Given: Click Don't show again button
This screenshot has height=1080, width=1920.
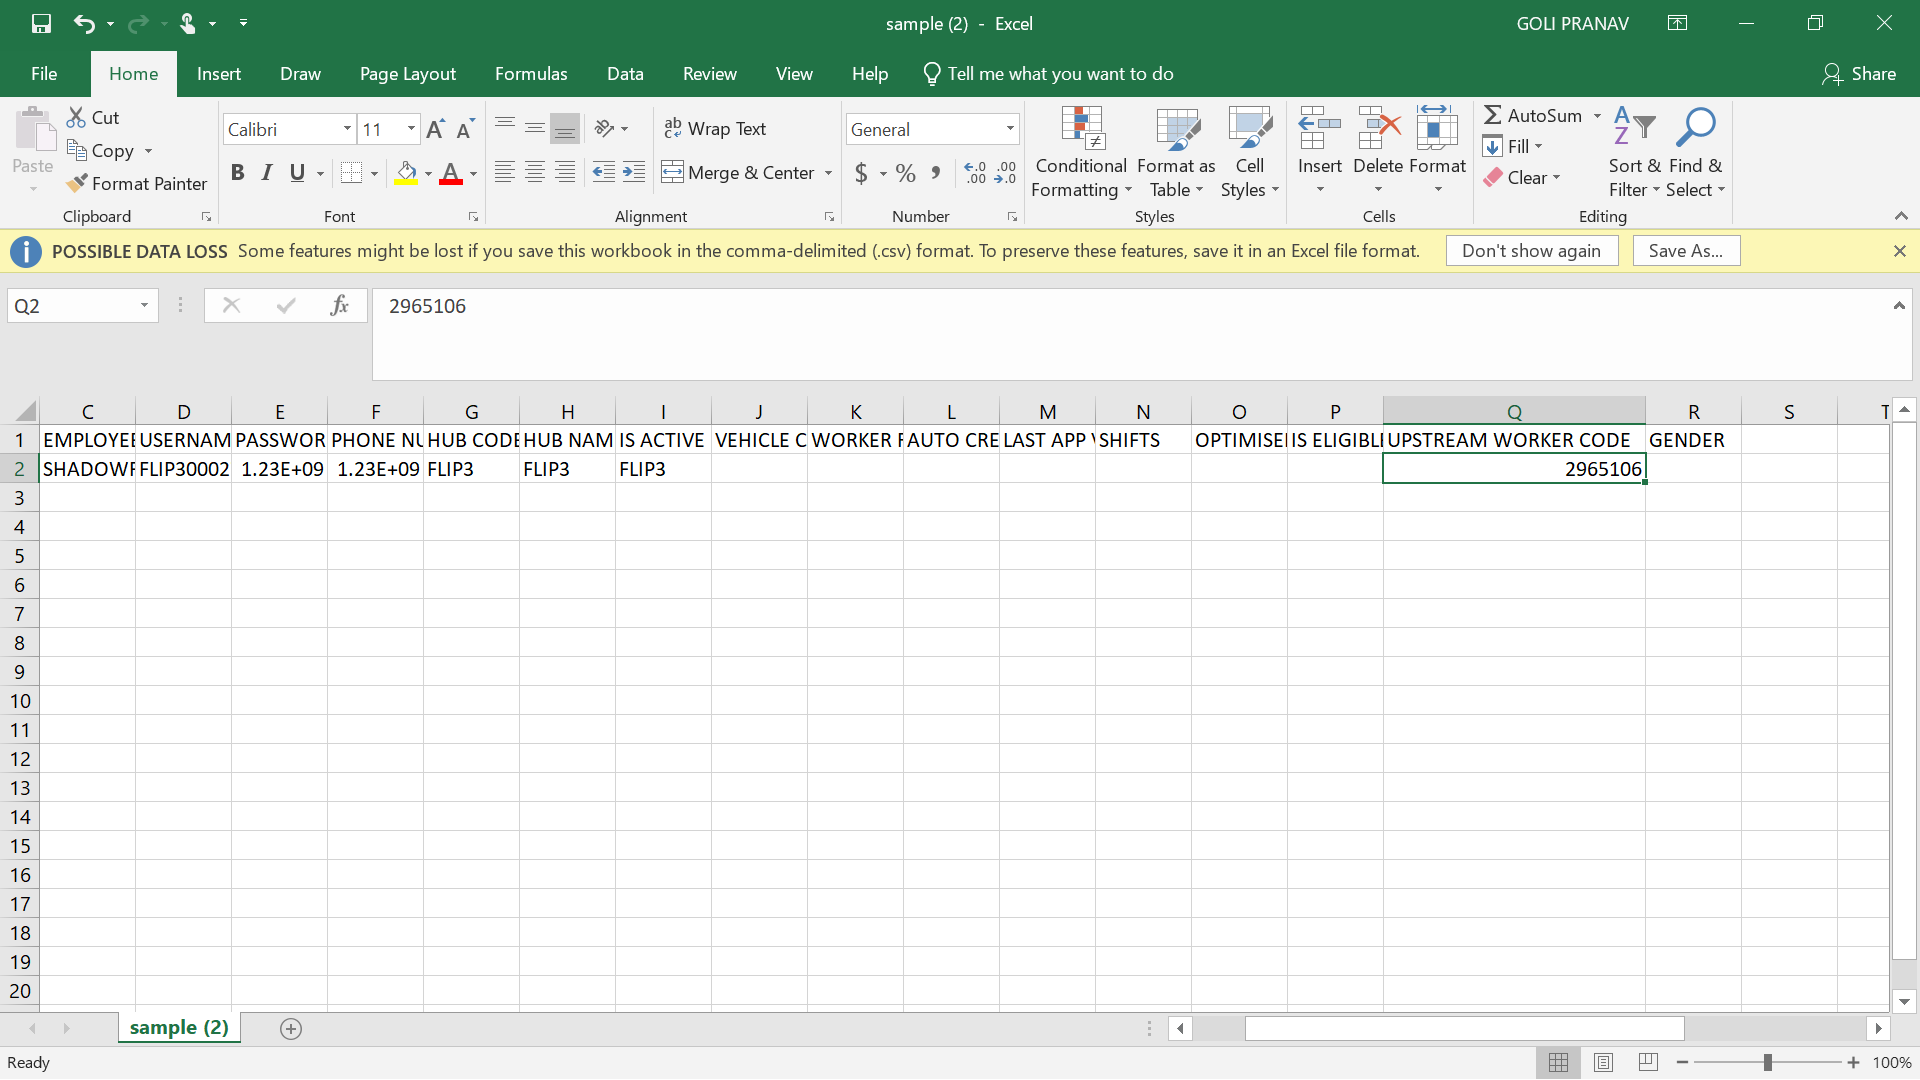Looking at the screenshot, I should (1531, 251).
